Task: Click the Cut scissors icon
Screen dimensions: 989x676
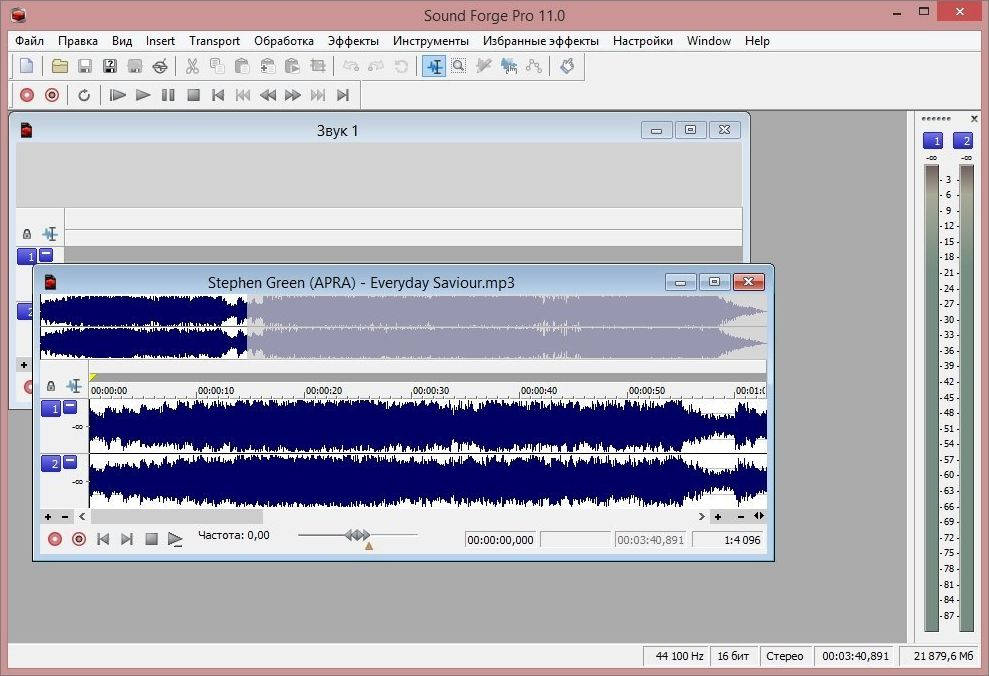Action: click(x=192, y=66)
